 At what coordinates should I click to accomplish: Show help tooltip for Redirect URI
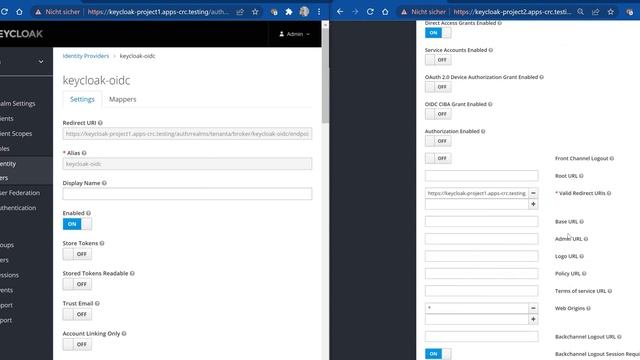100,123
